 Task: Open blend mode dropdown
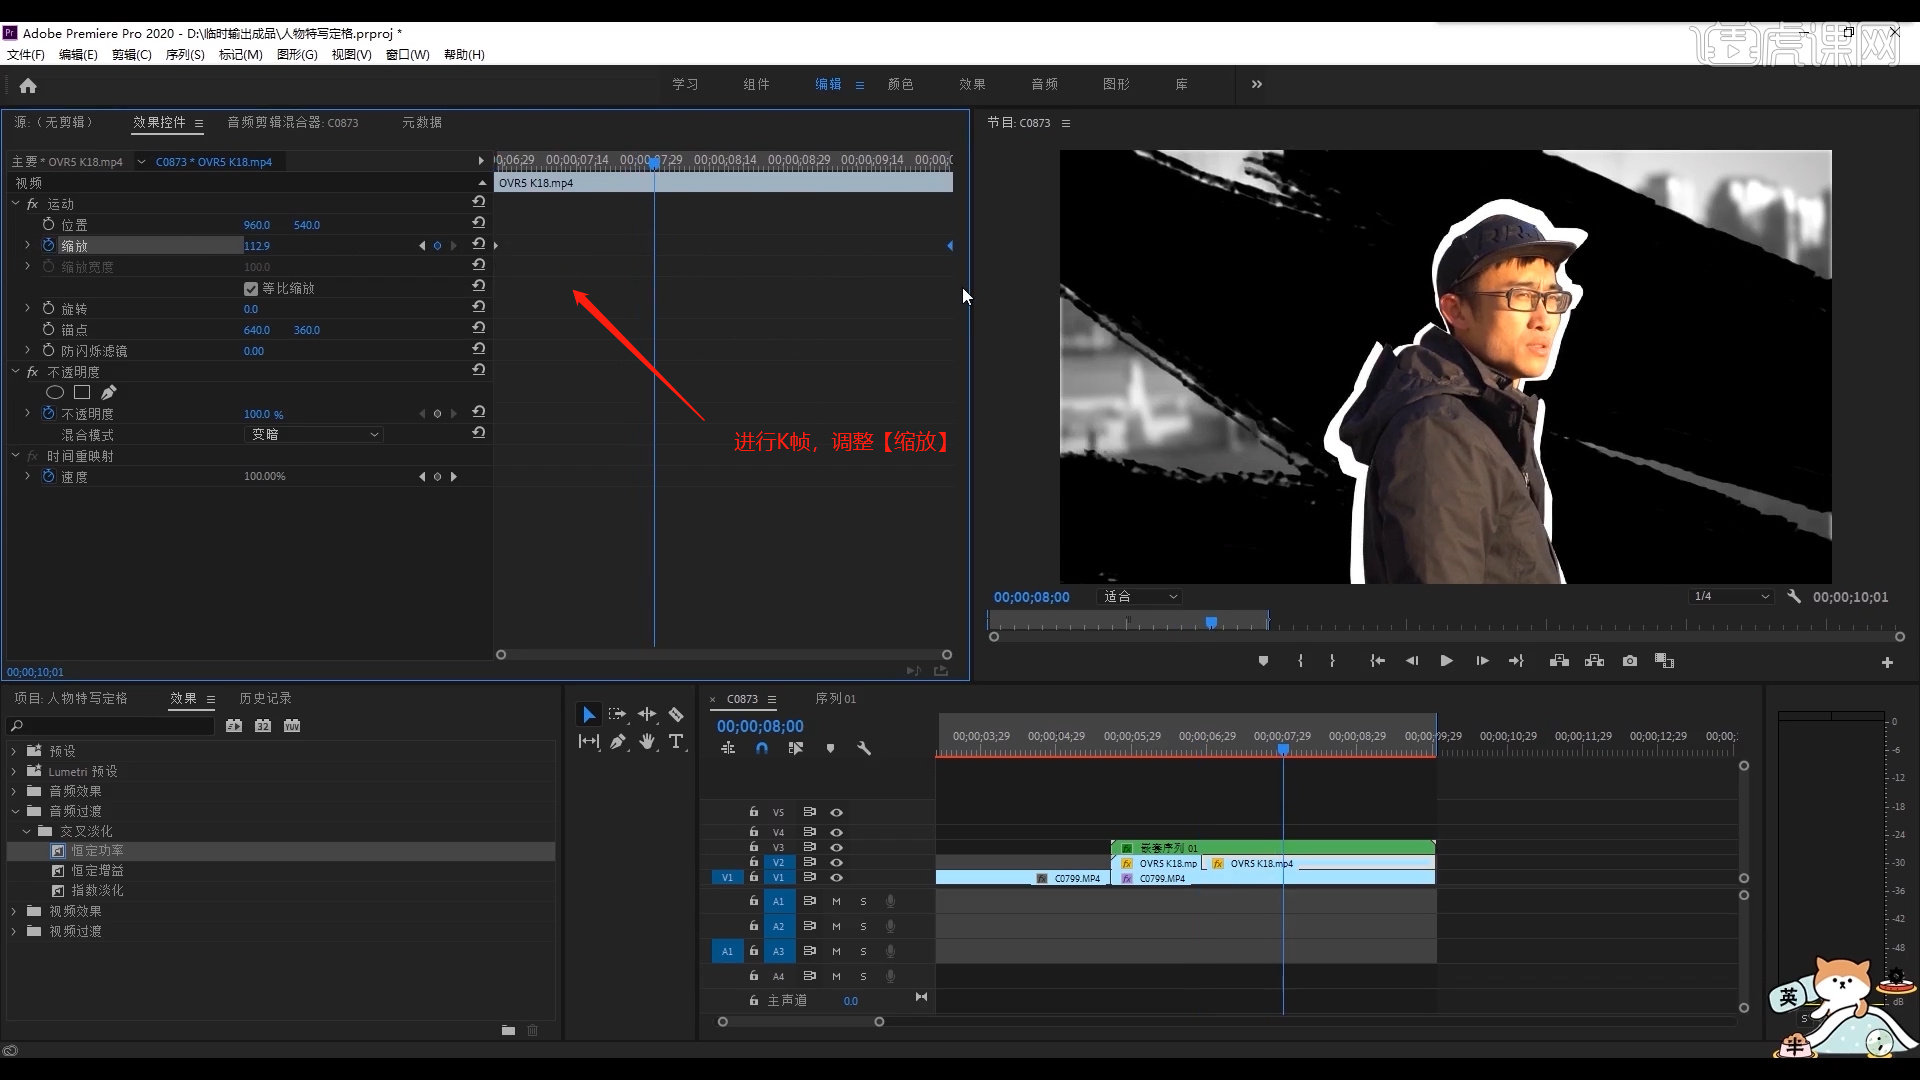pos(314,435)
